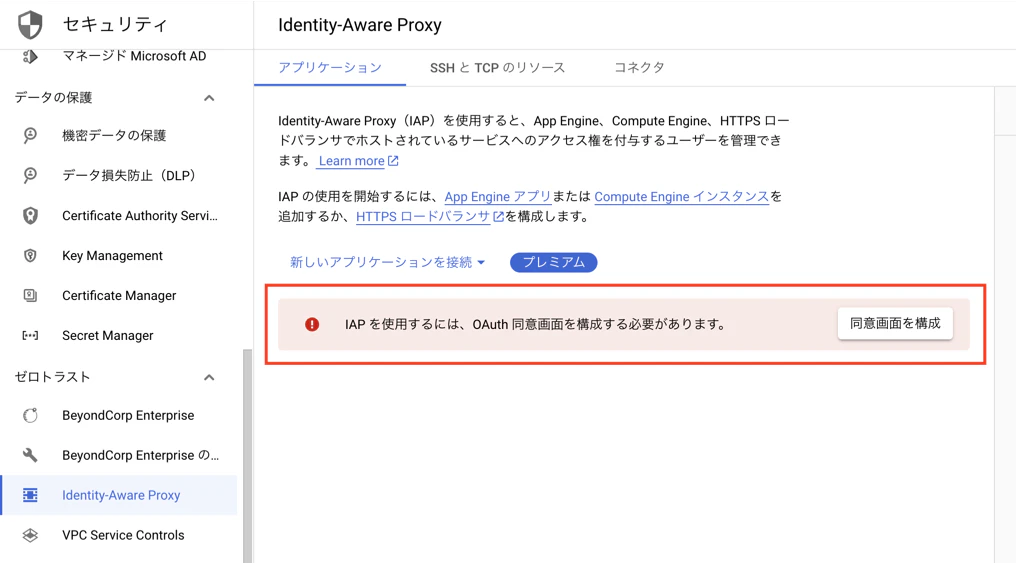This screenshot has width=1016, height=563.
Task: Click the Identity-Aware Proxy sidebar icon
Action: [x=30, y=496]
